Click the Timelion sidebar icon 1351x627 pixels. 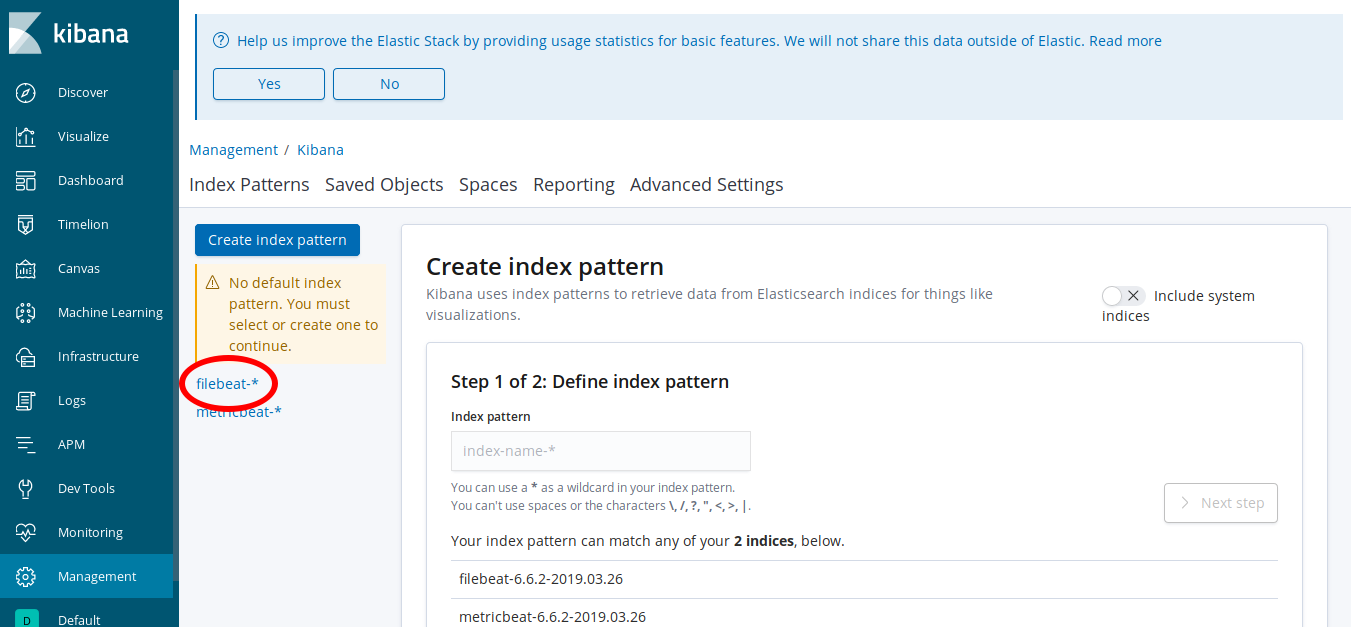[24, 224]
